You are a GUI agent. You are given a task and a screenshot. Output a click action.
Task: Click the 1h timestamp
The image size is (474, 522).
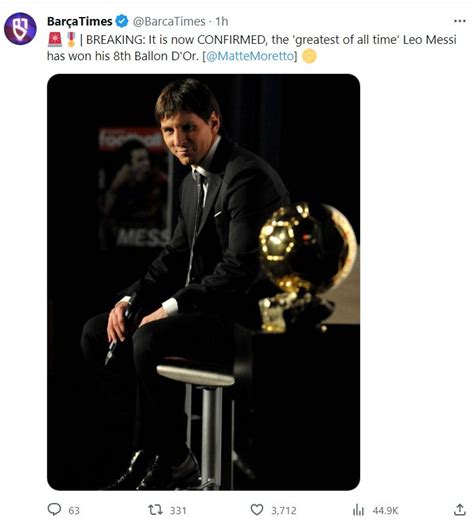[x=222, y=22]
